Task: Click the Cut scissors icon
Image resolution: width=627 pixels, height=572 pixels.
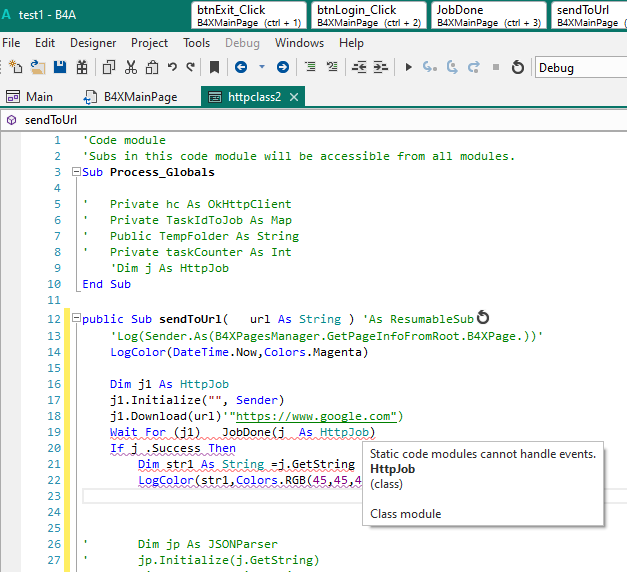Action: tap(131, 67)
